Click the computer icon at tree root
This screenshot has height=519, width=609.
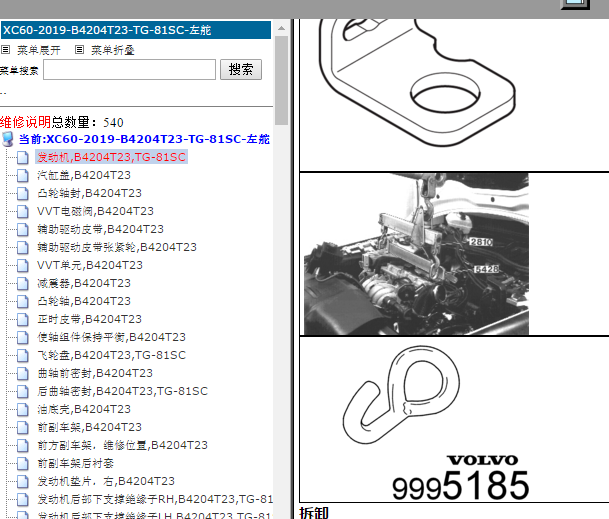coord(8,139)
